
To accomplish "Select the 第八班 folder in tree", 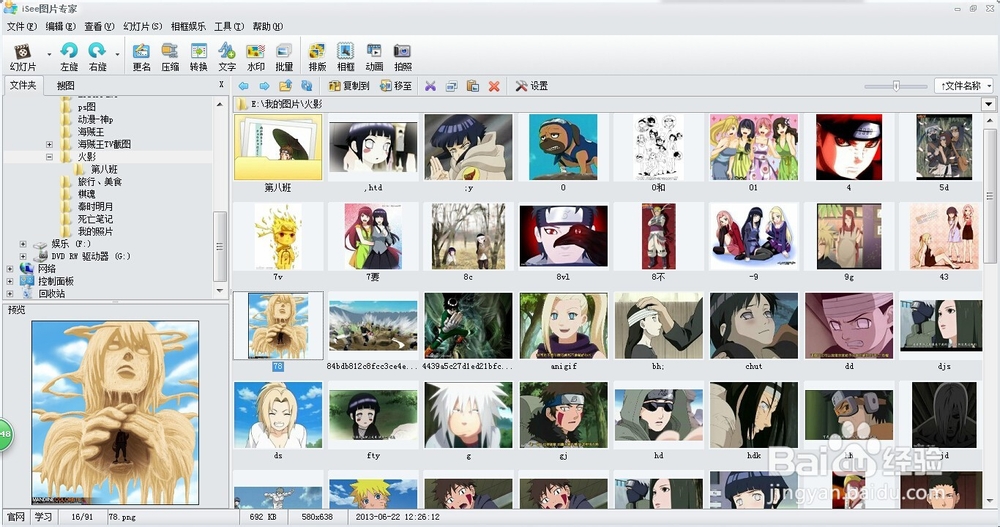I will 104,169.
